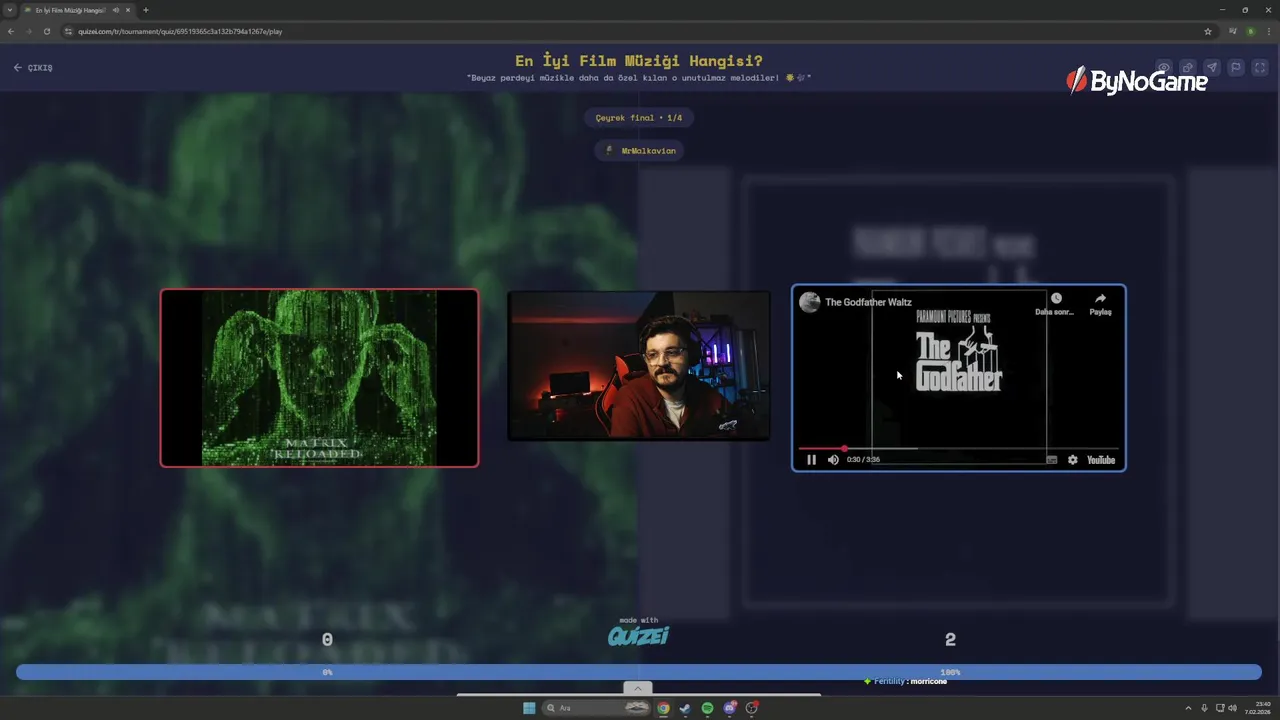Click the blue vote percentage bar
The image size is (1280, 720).
point(639,672)
